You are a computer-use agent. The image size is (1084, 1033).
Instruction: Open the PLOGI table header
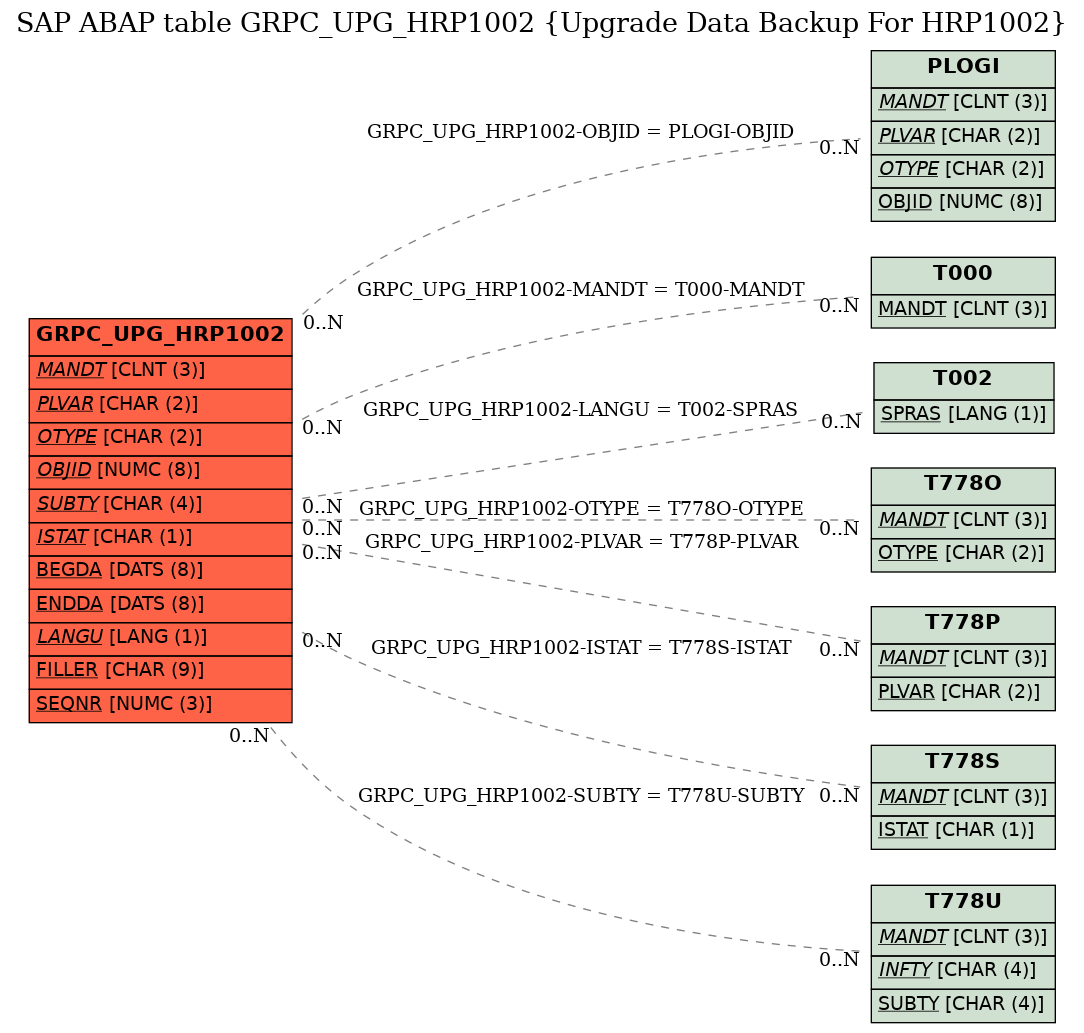click(963, 68)
